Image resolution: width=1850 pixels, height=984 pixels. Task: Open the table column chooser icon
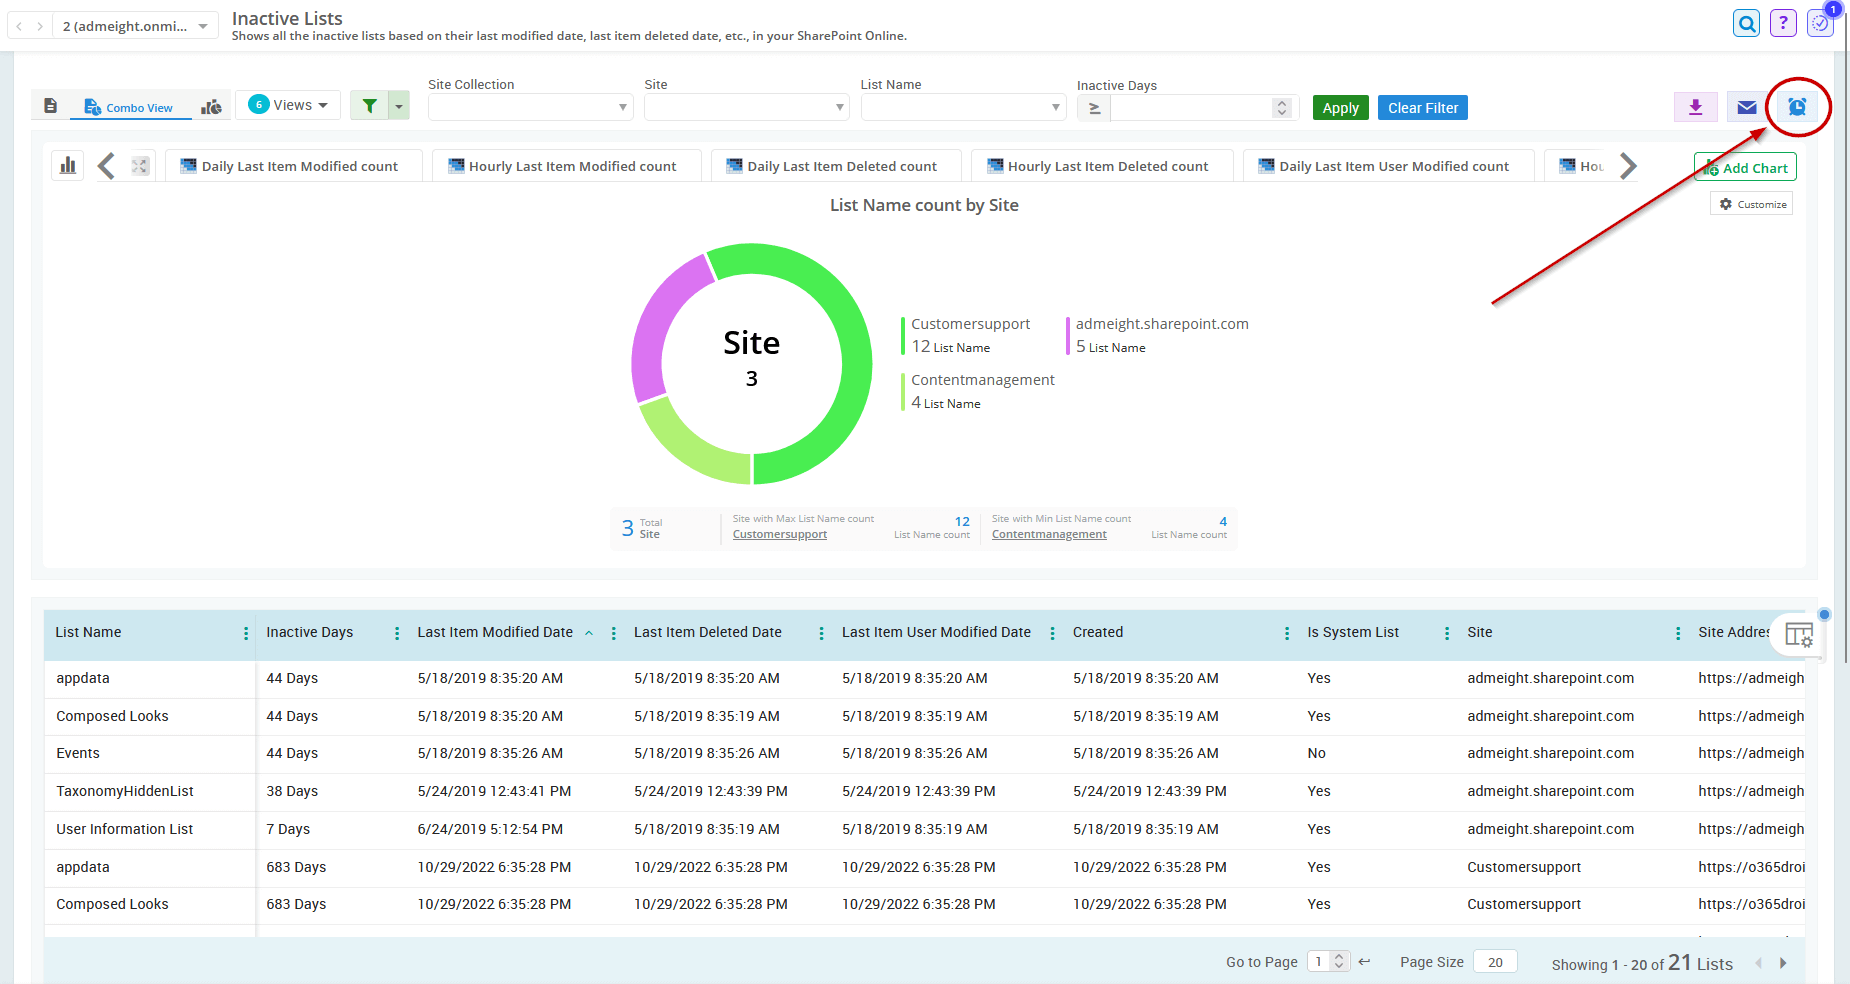(x=1798, y=635)
